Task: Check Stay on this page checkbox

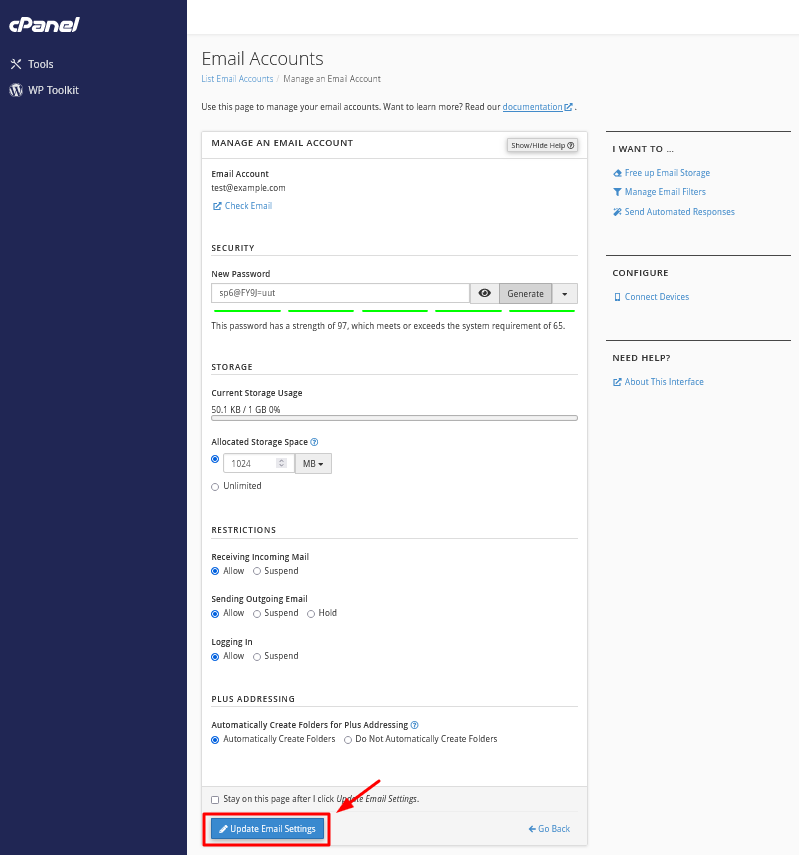Action: (x=215, y=799)
